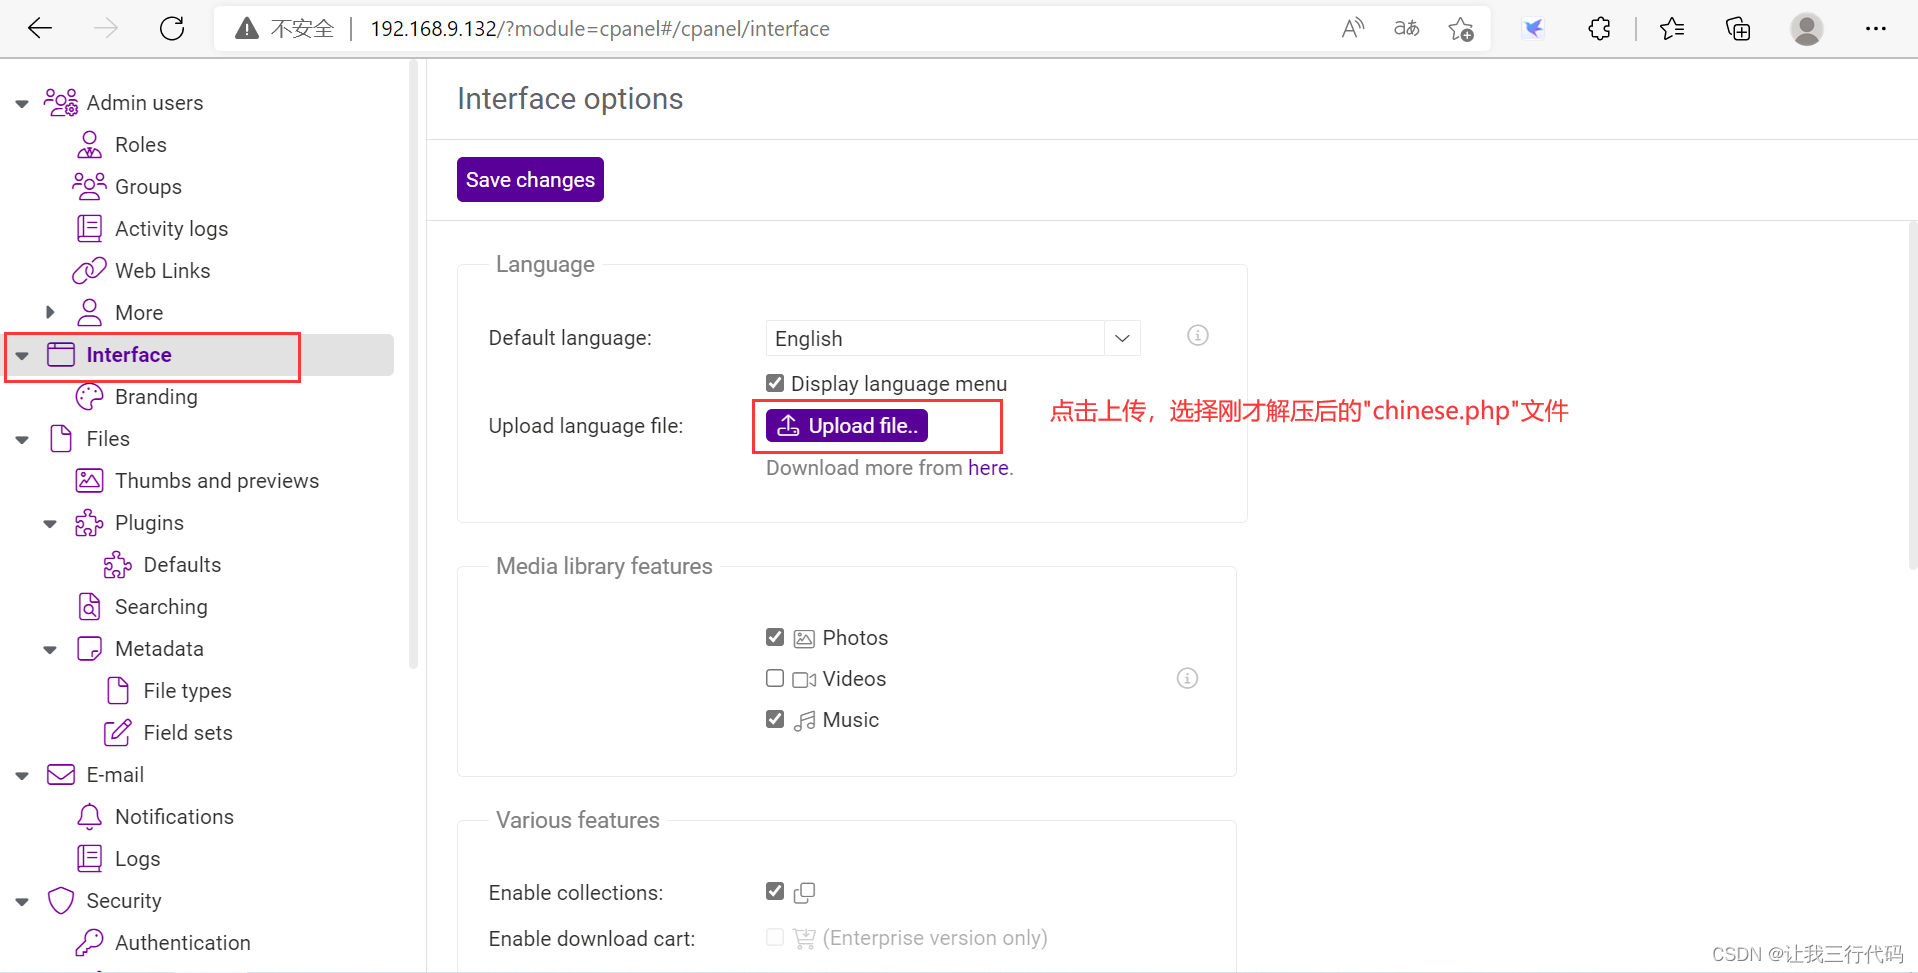Follow the 'here' download link
This screenshot has width=1918, height=973.
coord(988,468)
